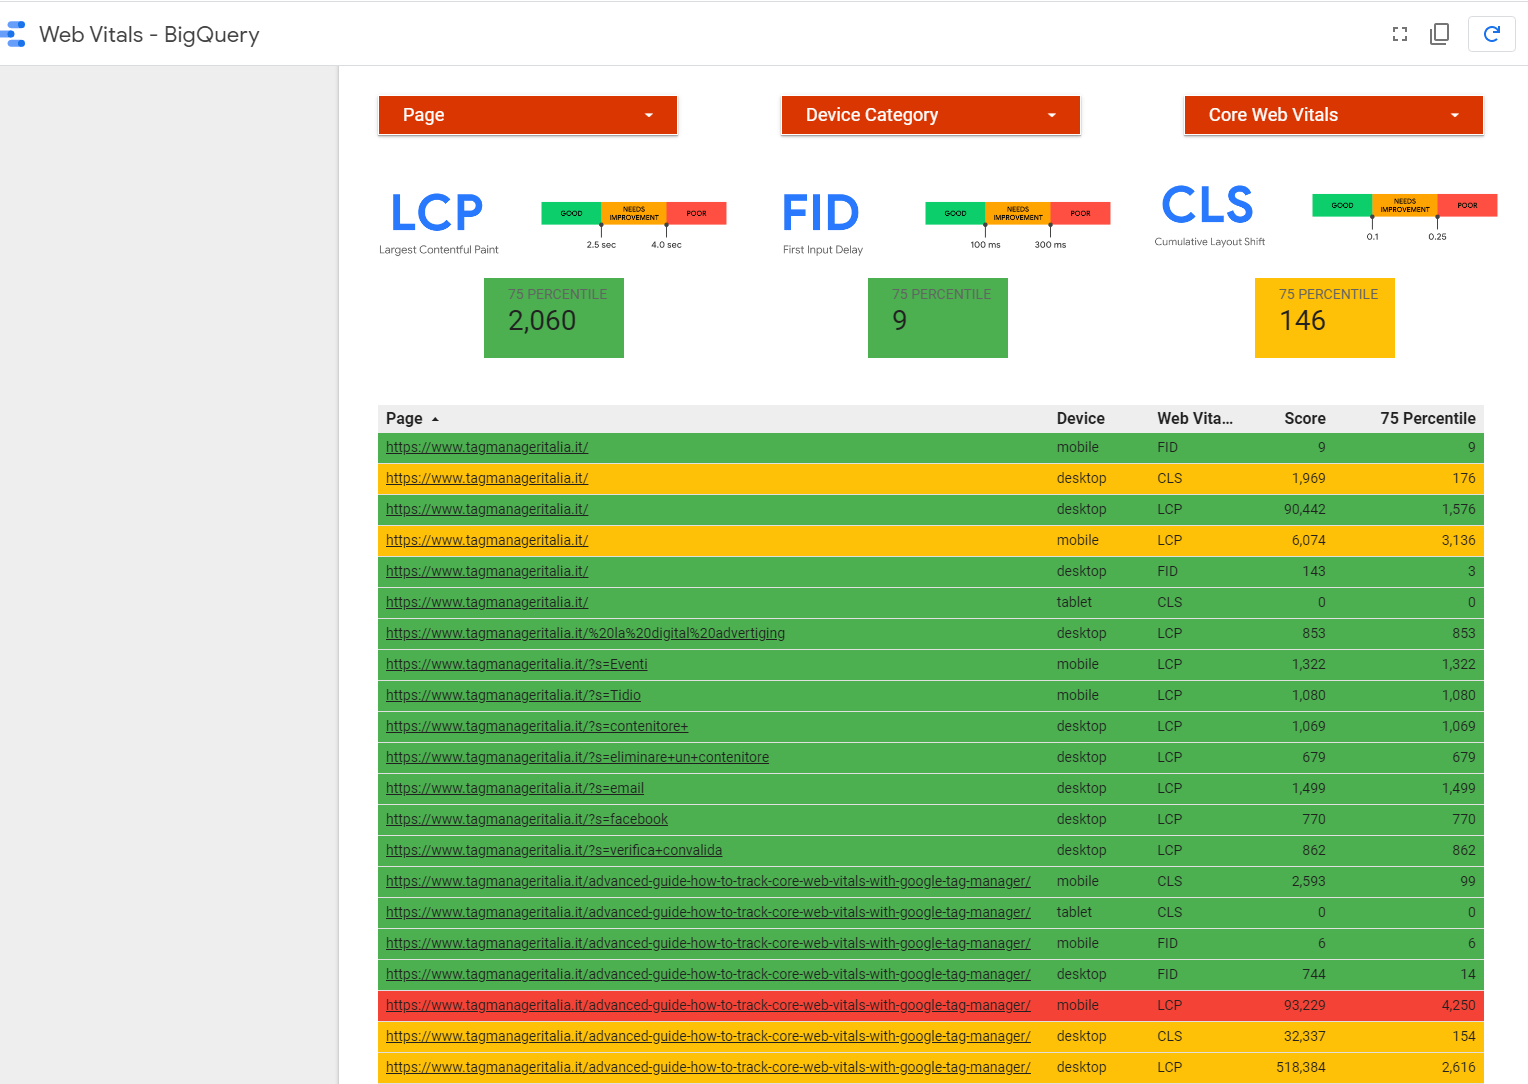Open the core-web-vitals guide page link
This screenshot has width=1528, height=1084.
click(708, 881)
